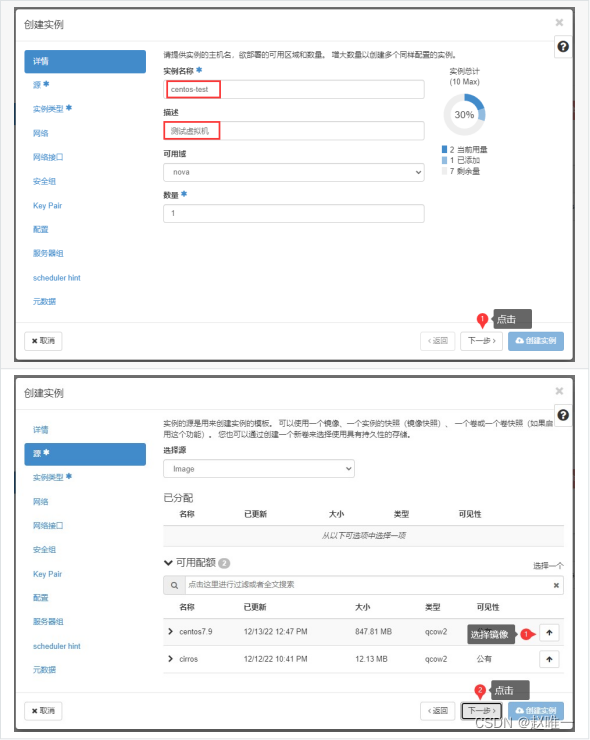Select 服务器组 tab in lower dialog
The height and width of the screenshot is (740, 590).
(48, 622)
